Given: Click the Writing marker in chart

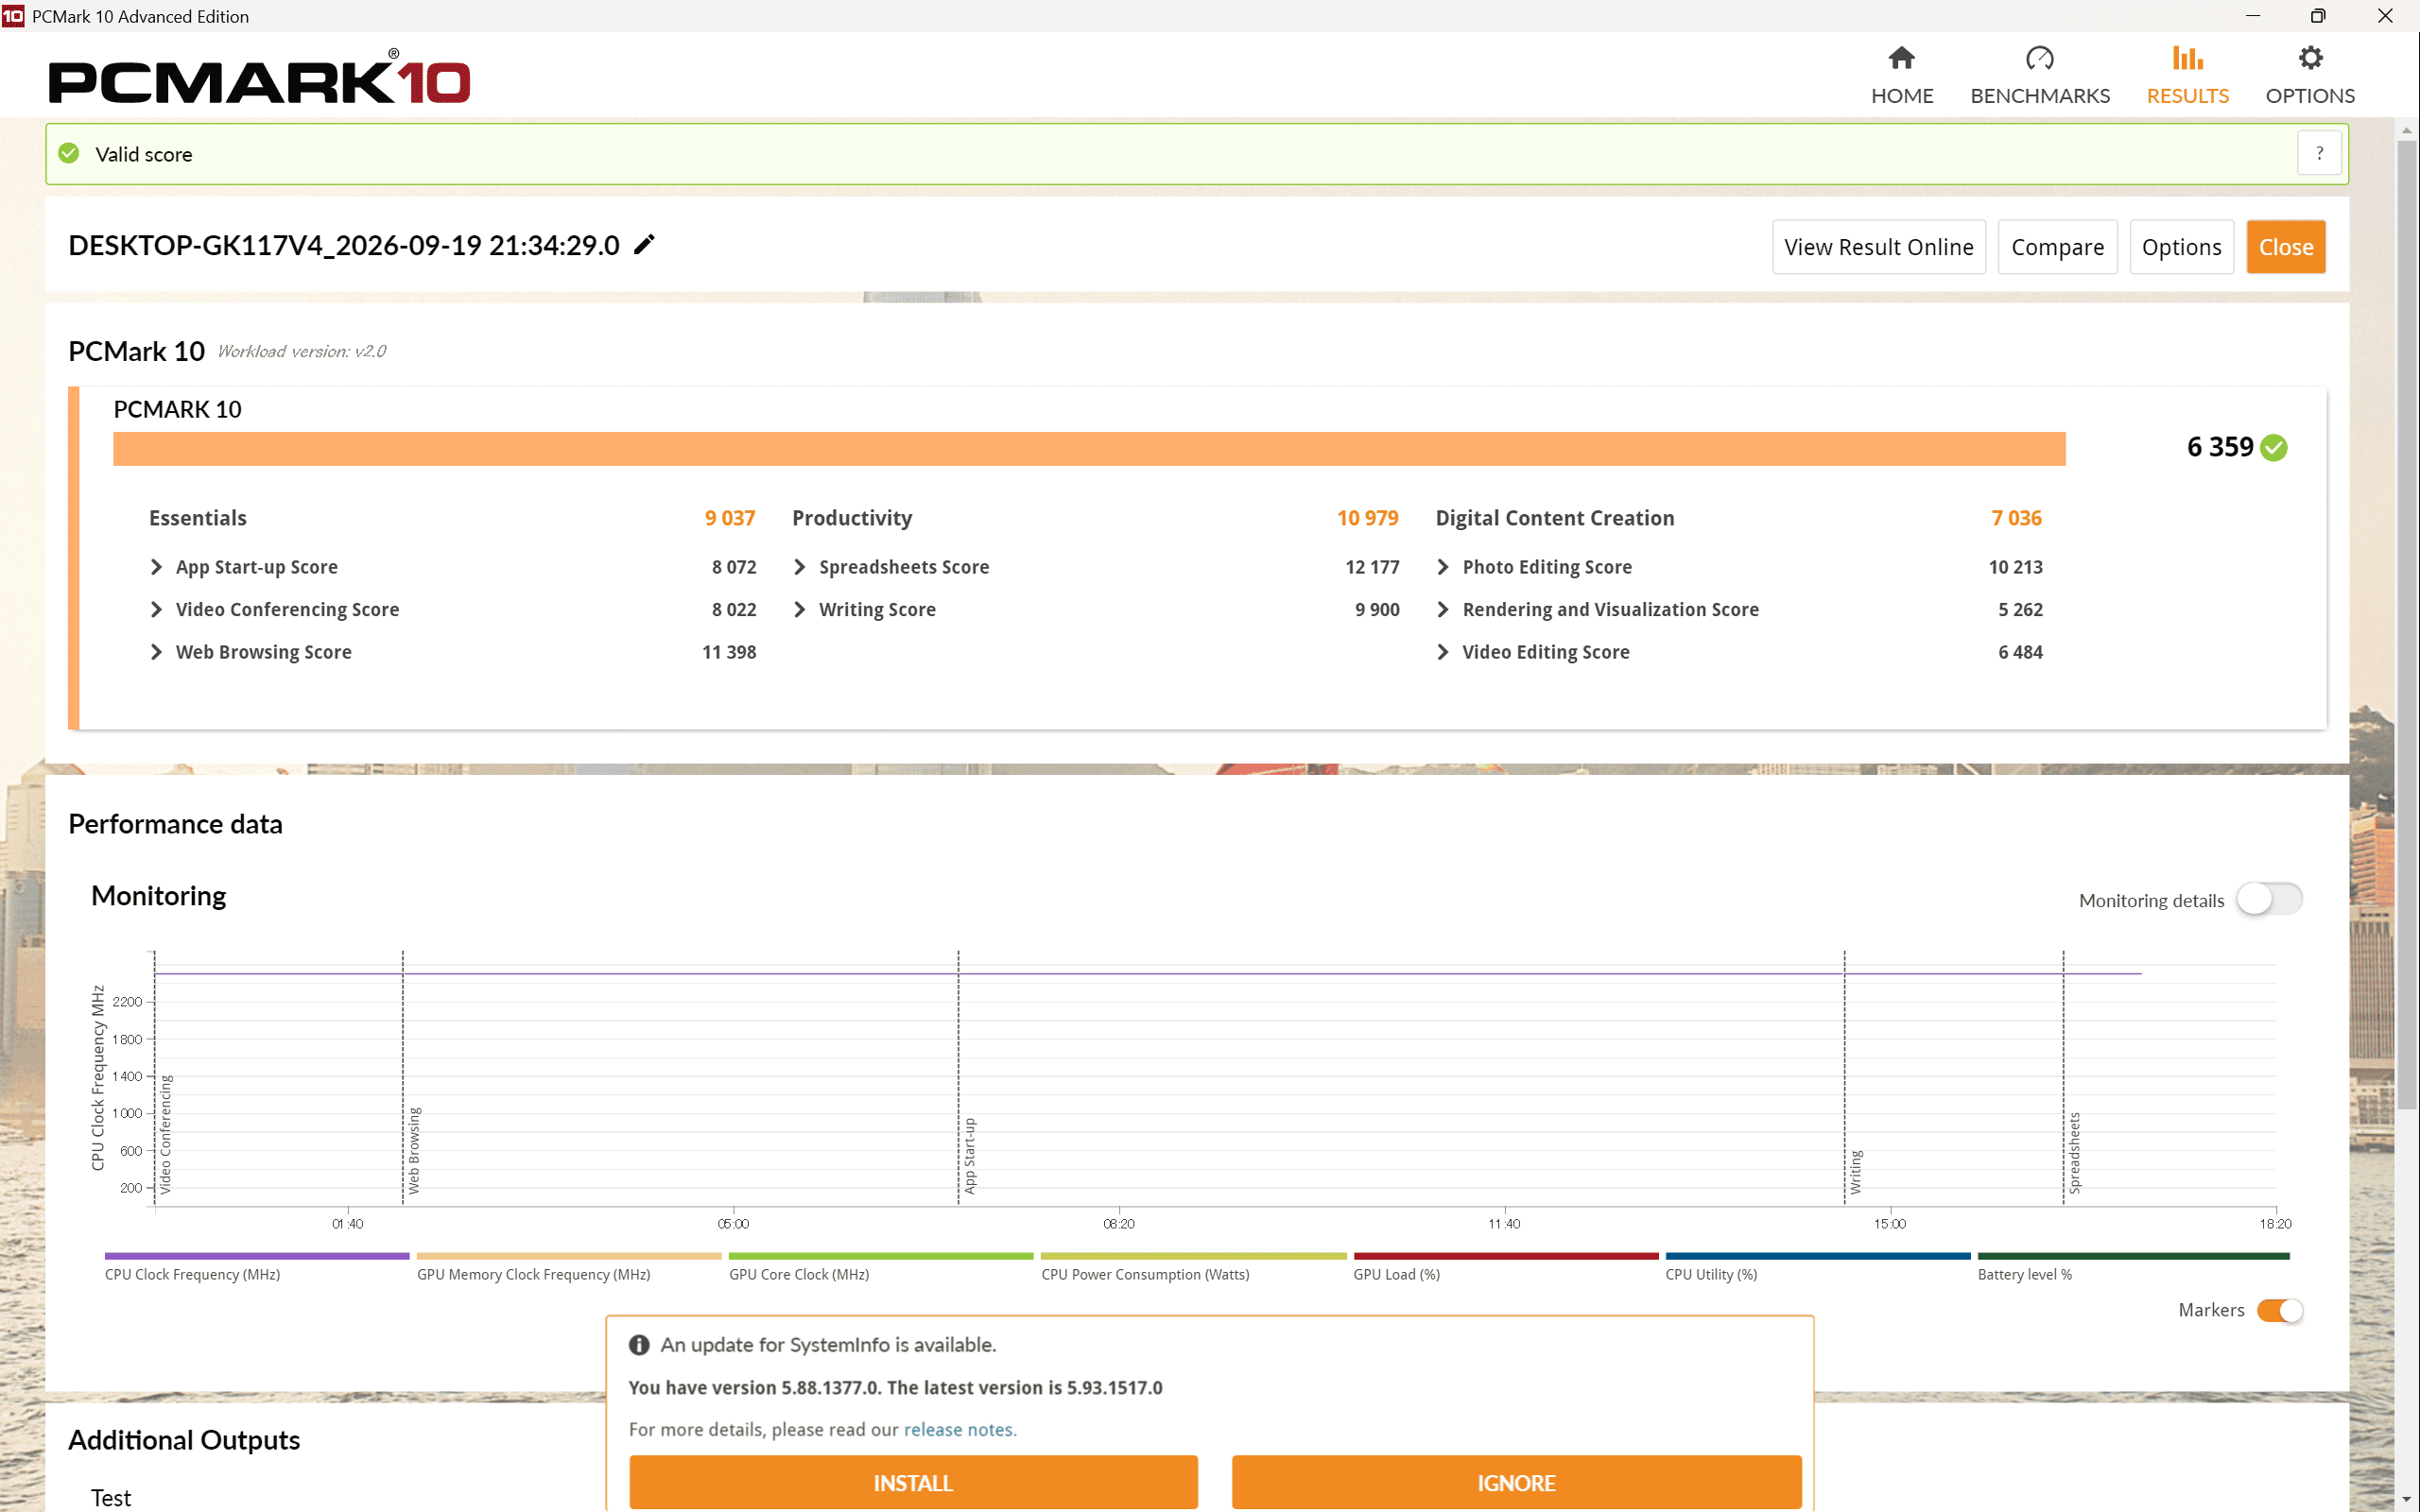Looking at the screenshot, I should [1855, 1172].
